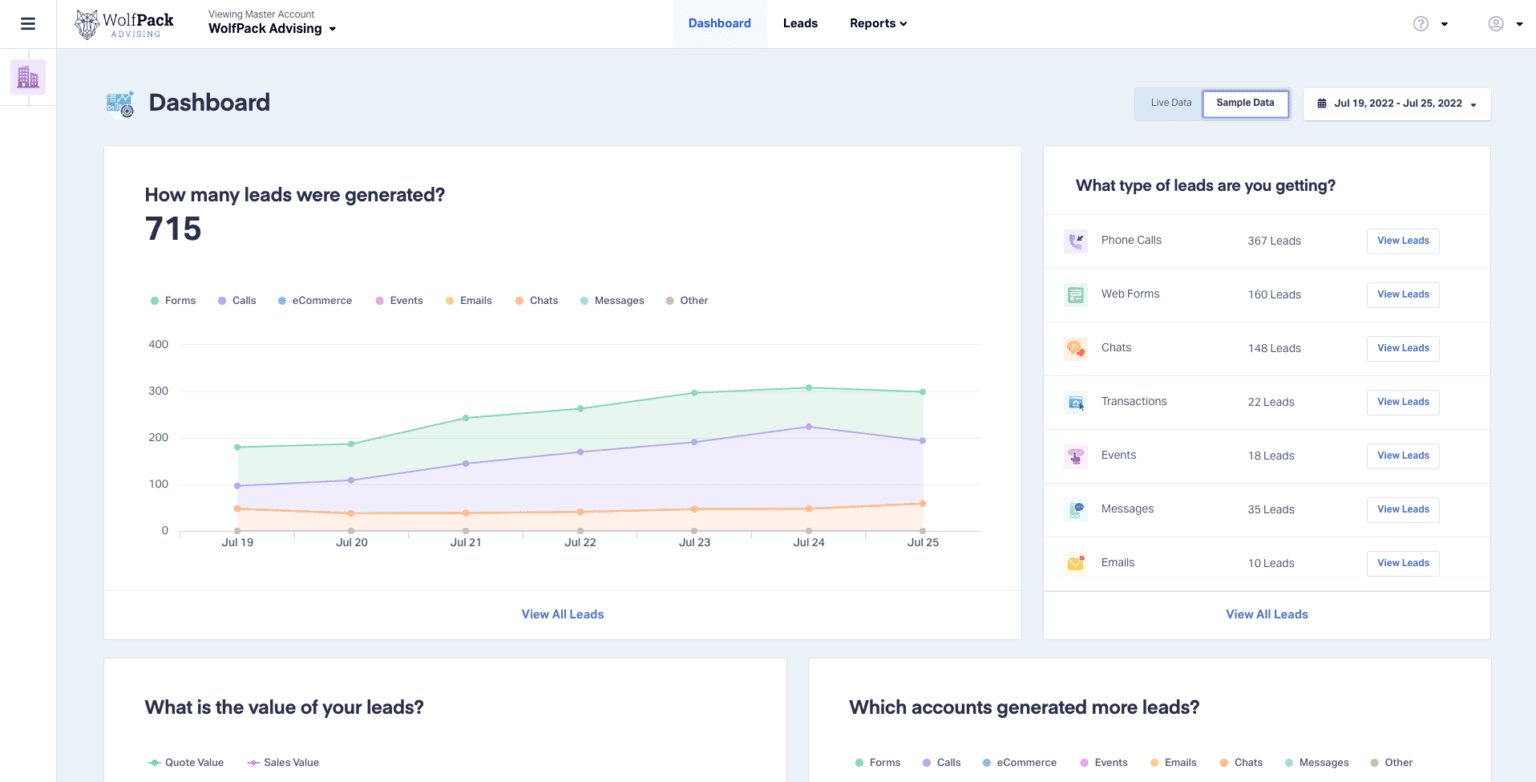Switch to Live Data mode
Image resolution: width=1536 pixels, height=782 pixels.
pyautogui.click(x=1170, y=103)
